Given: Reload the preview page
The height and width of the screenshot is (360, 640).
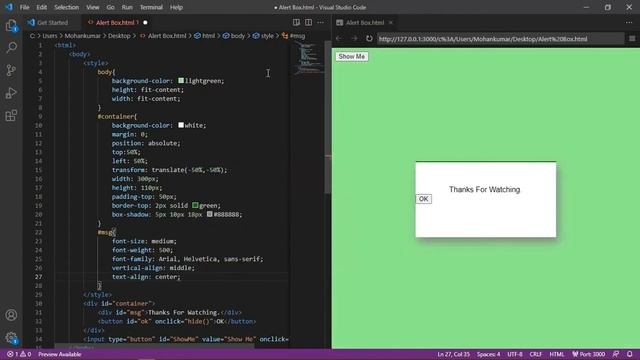Looking at the screenshot, I should coord(369,38).
